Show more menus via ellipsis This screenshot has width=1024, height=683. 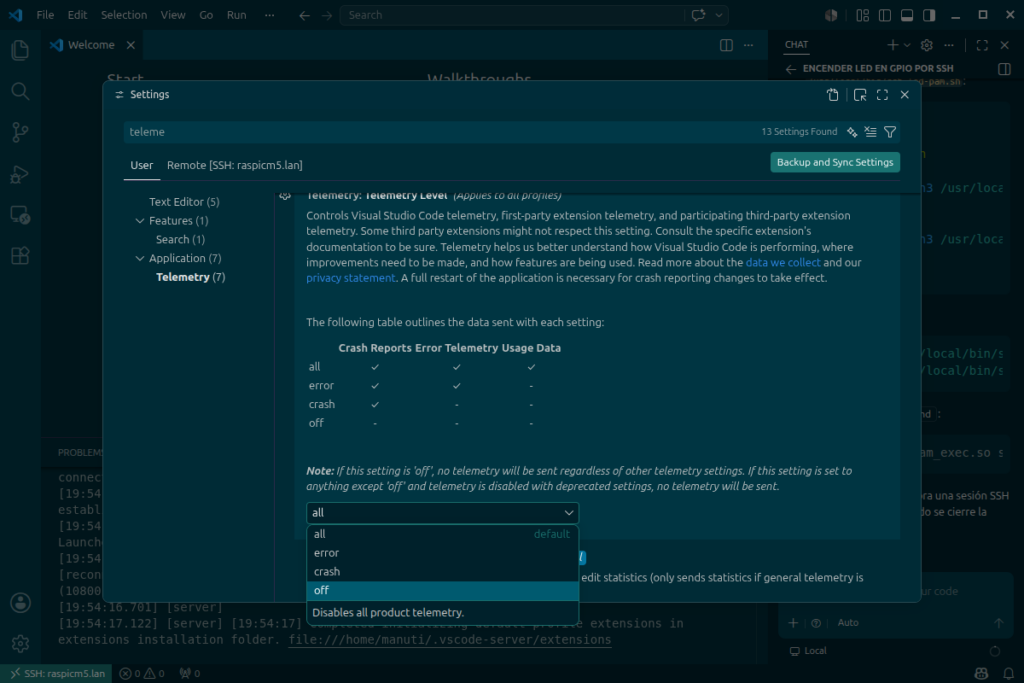(270, 15)
